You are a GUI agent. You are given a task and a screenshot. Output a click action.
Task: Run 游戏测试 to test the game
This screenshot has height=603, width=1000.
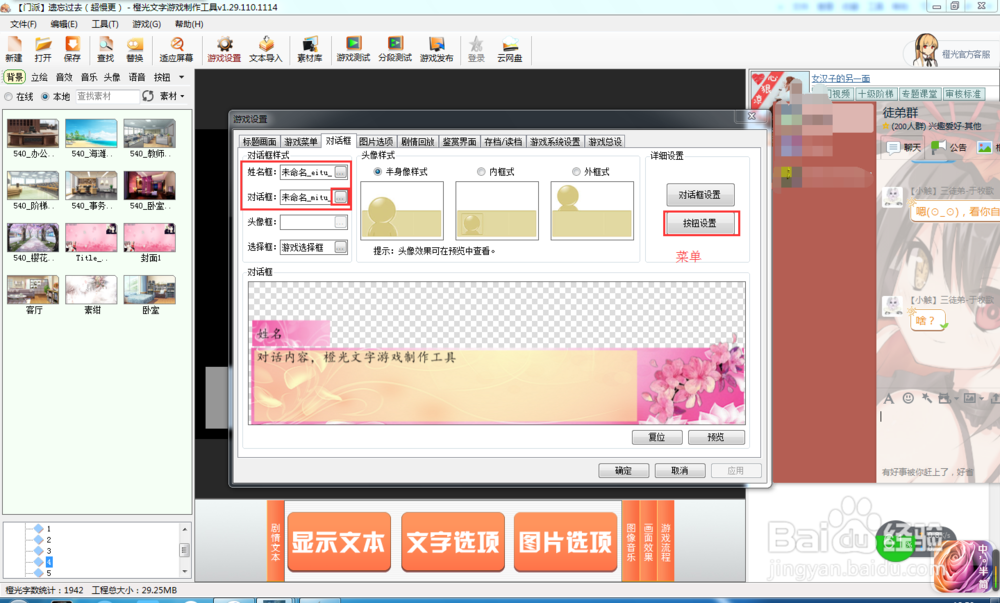coord(352,50)
